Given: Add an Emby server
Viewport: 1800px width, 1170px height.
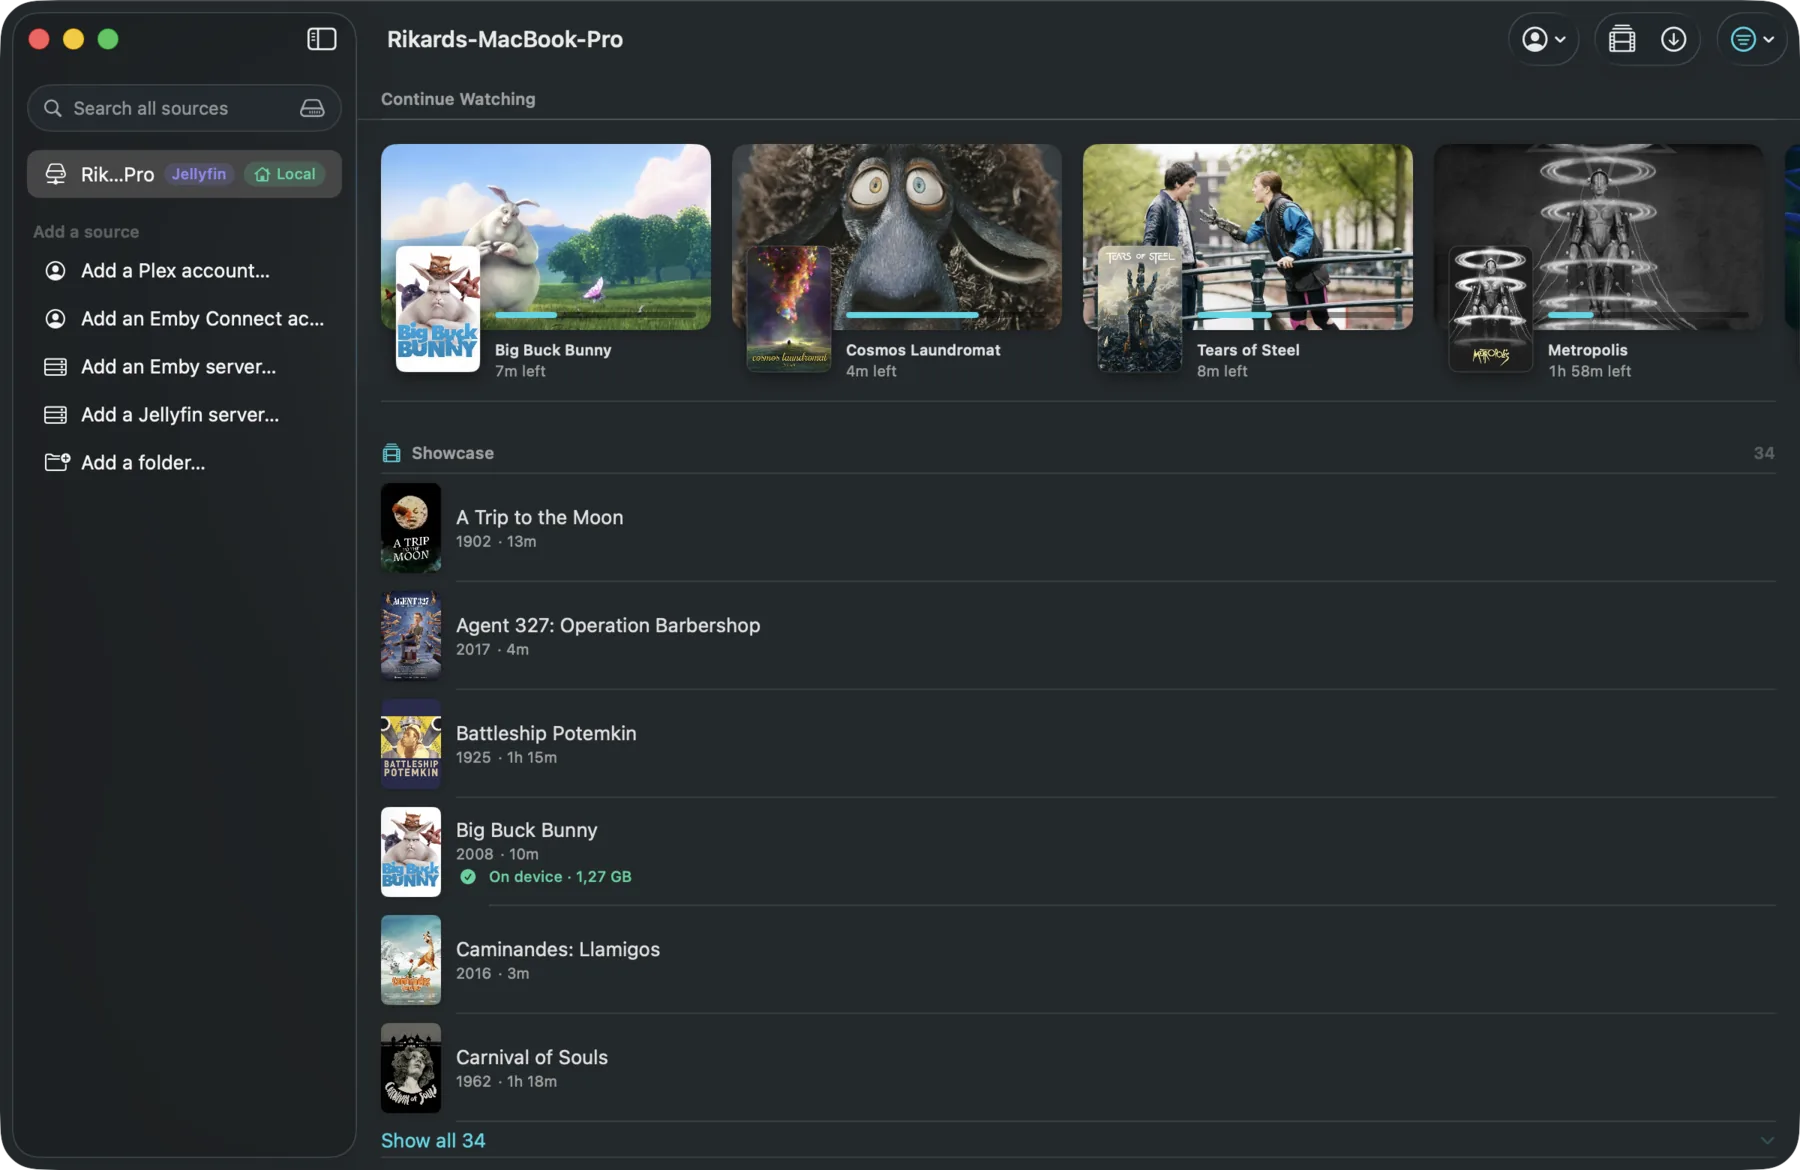Looking at the screenshot, I should click(x=184, y=367).
